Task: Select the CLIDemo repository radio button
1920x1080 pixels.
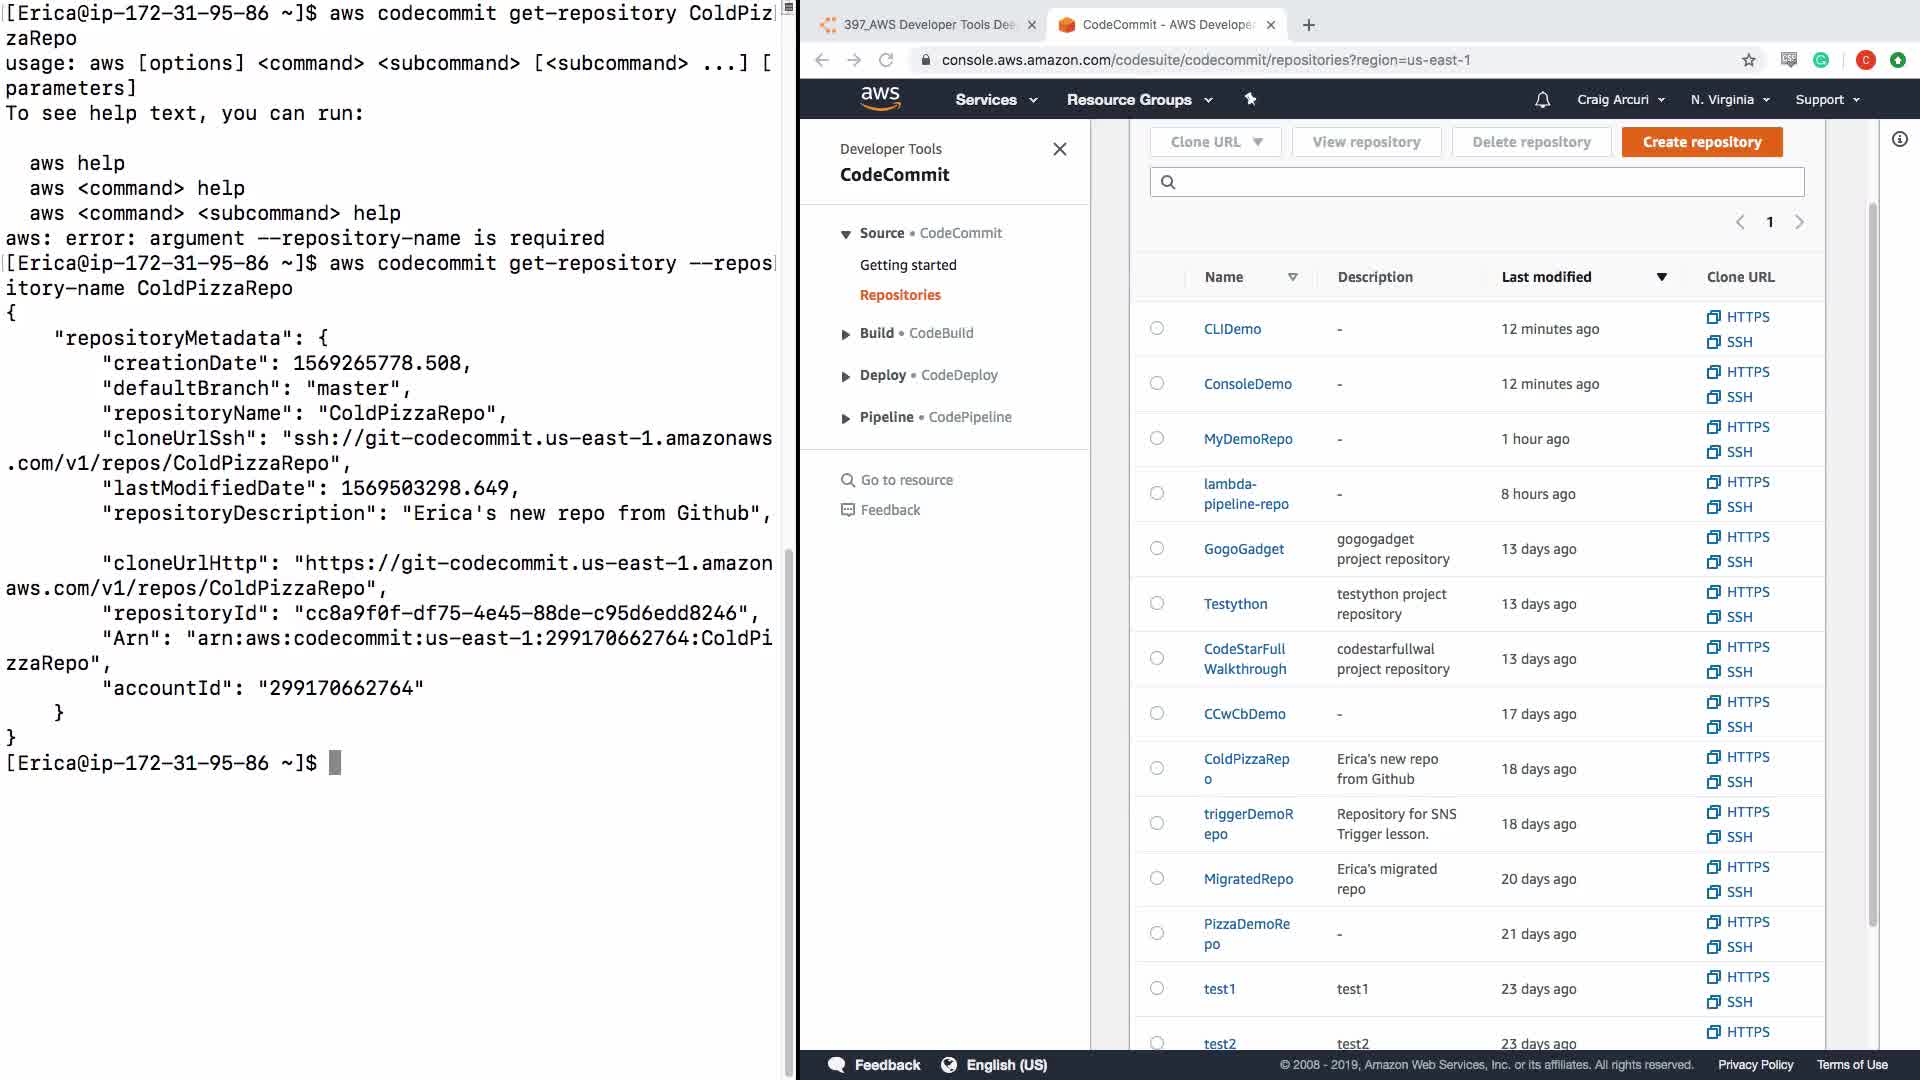Action: (x=1157, y=328)
